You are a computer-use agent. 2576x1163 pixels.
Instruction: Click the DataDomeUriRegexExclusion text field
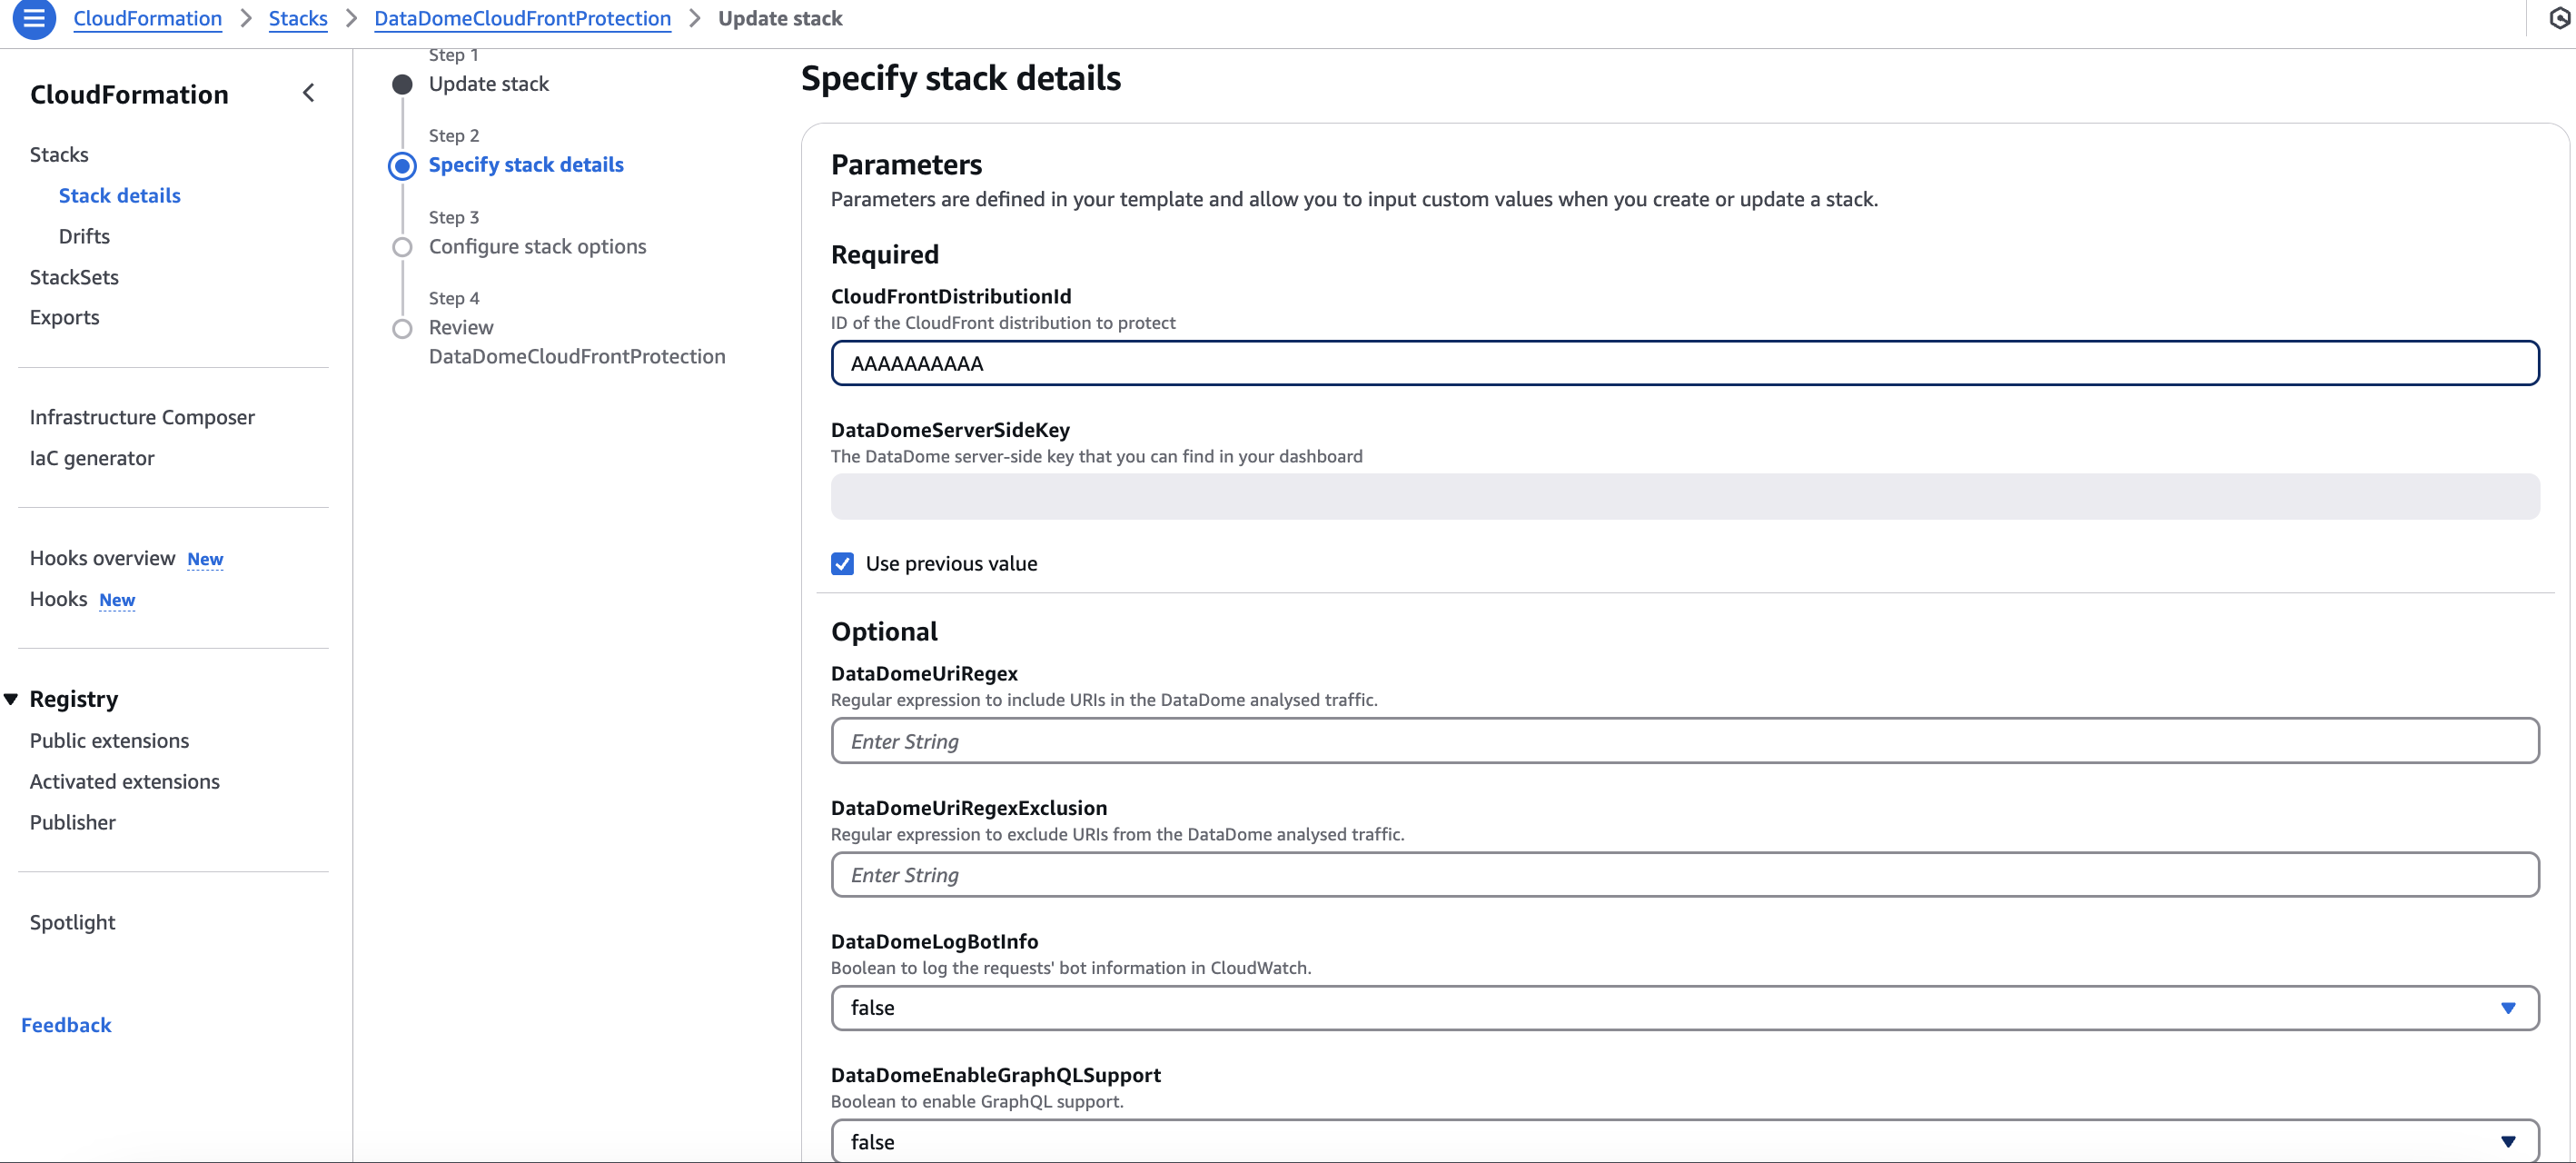[x=1684, y=875]
